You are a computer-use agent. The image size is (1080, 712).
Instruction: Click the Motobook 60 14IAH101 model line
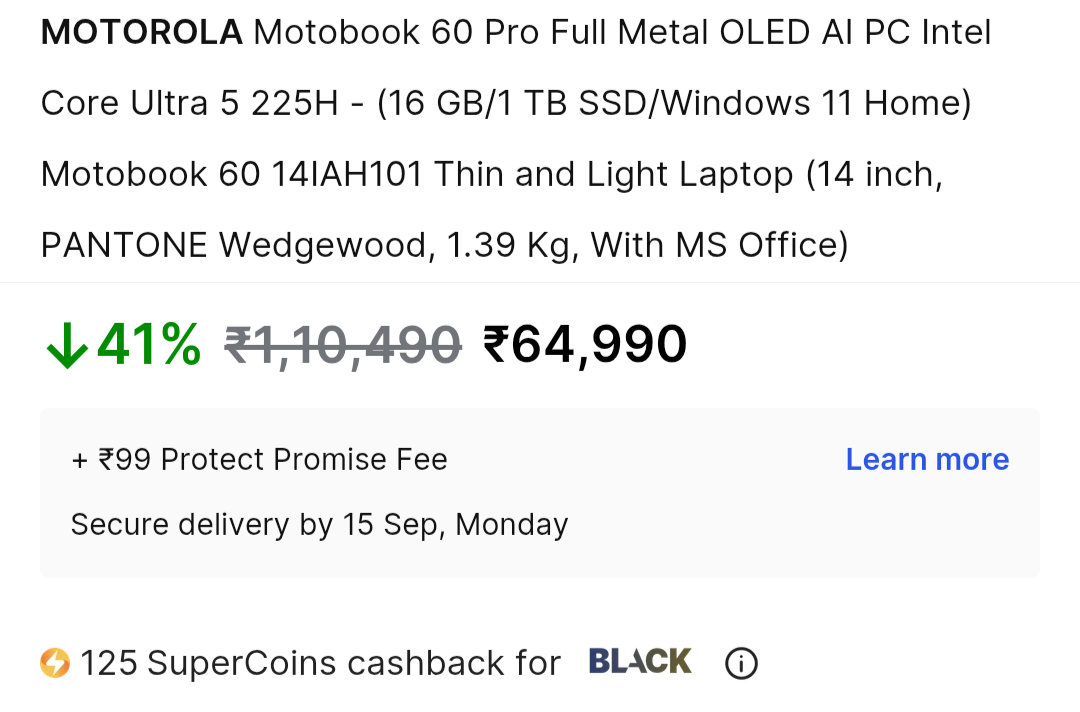[x=491, y=174]
